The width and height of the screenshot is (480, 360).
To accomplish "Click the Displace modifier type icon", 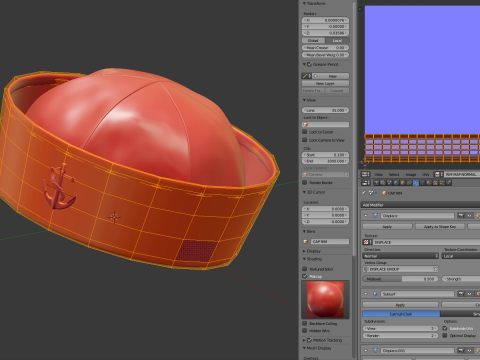I will pyautogui.click(x=375, y=215).
